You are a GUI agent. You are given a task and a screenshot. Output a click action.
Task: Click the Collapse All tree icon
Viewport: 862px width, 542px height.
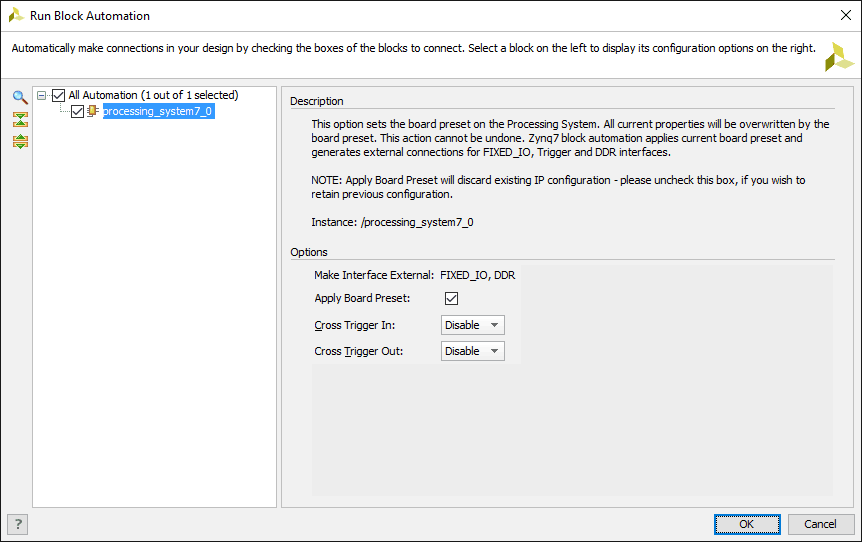coord(20,119)
